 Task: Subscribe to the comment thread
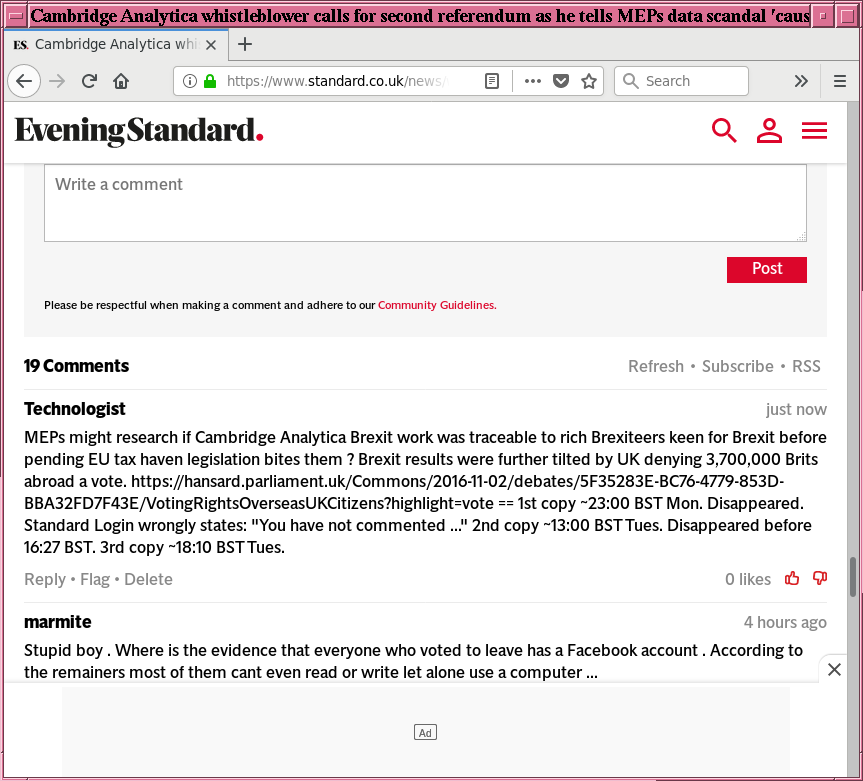738,367
